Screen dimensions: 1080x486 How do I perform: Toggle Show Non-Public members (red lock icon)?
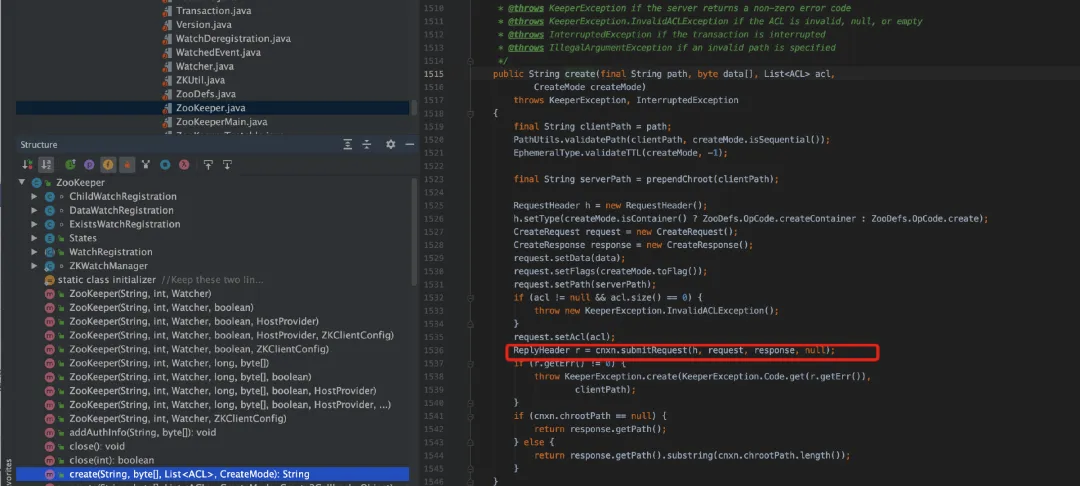click(127, 165)
